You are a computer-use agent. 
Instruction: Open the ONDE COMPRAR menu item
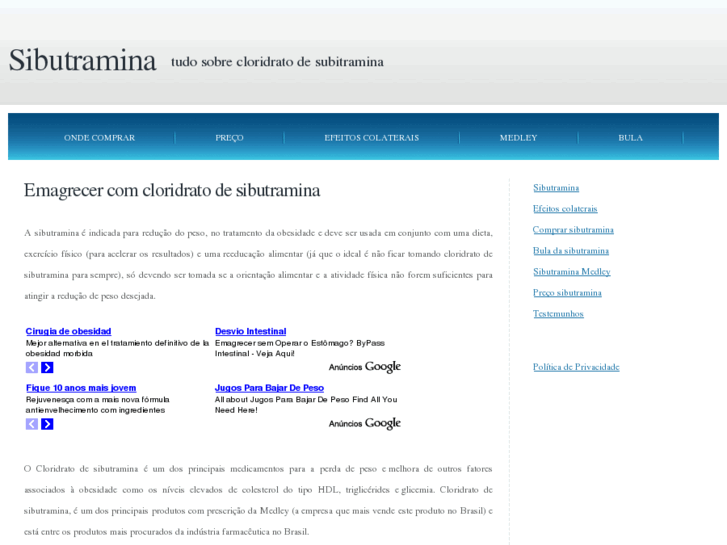pos(100,138)
